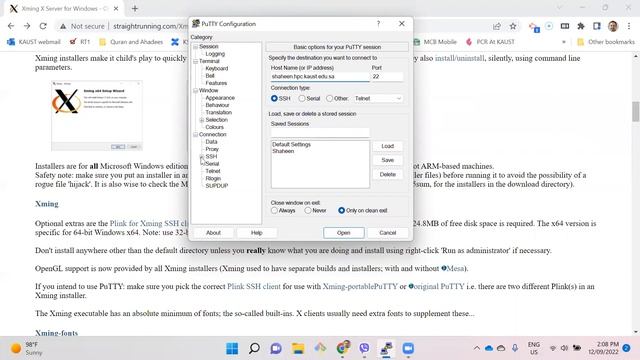This screenshot has height=360, width=640.
Task: Show hidden system tray icons
Action: point(476,348)
